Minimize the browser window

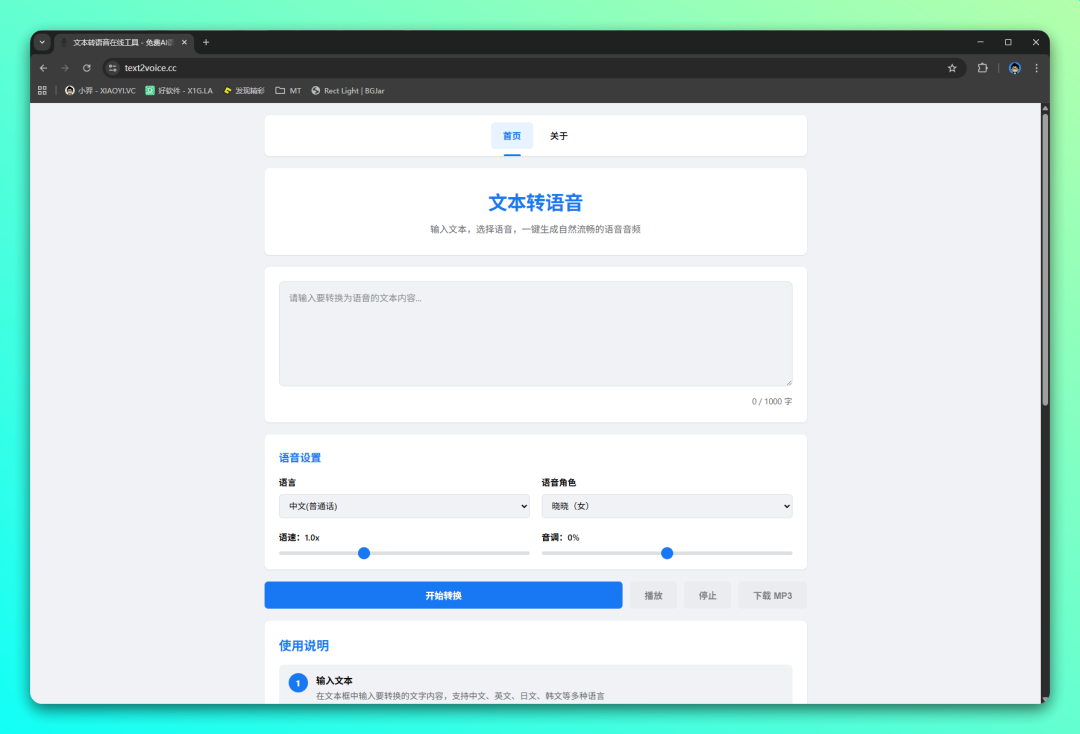980,42
